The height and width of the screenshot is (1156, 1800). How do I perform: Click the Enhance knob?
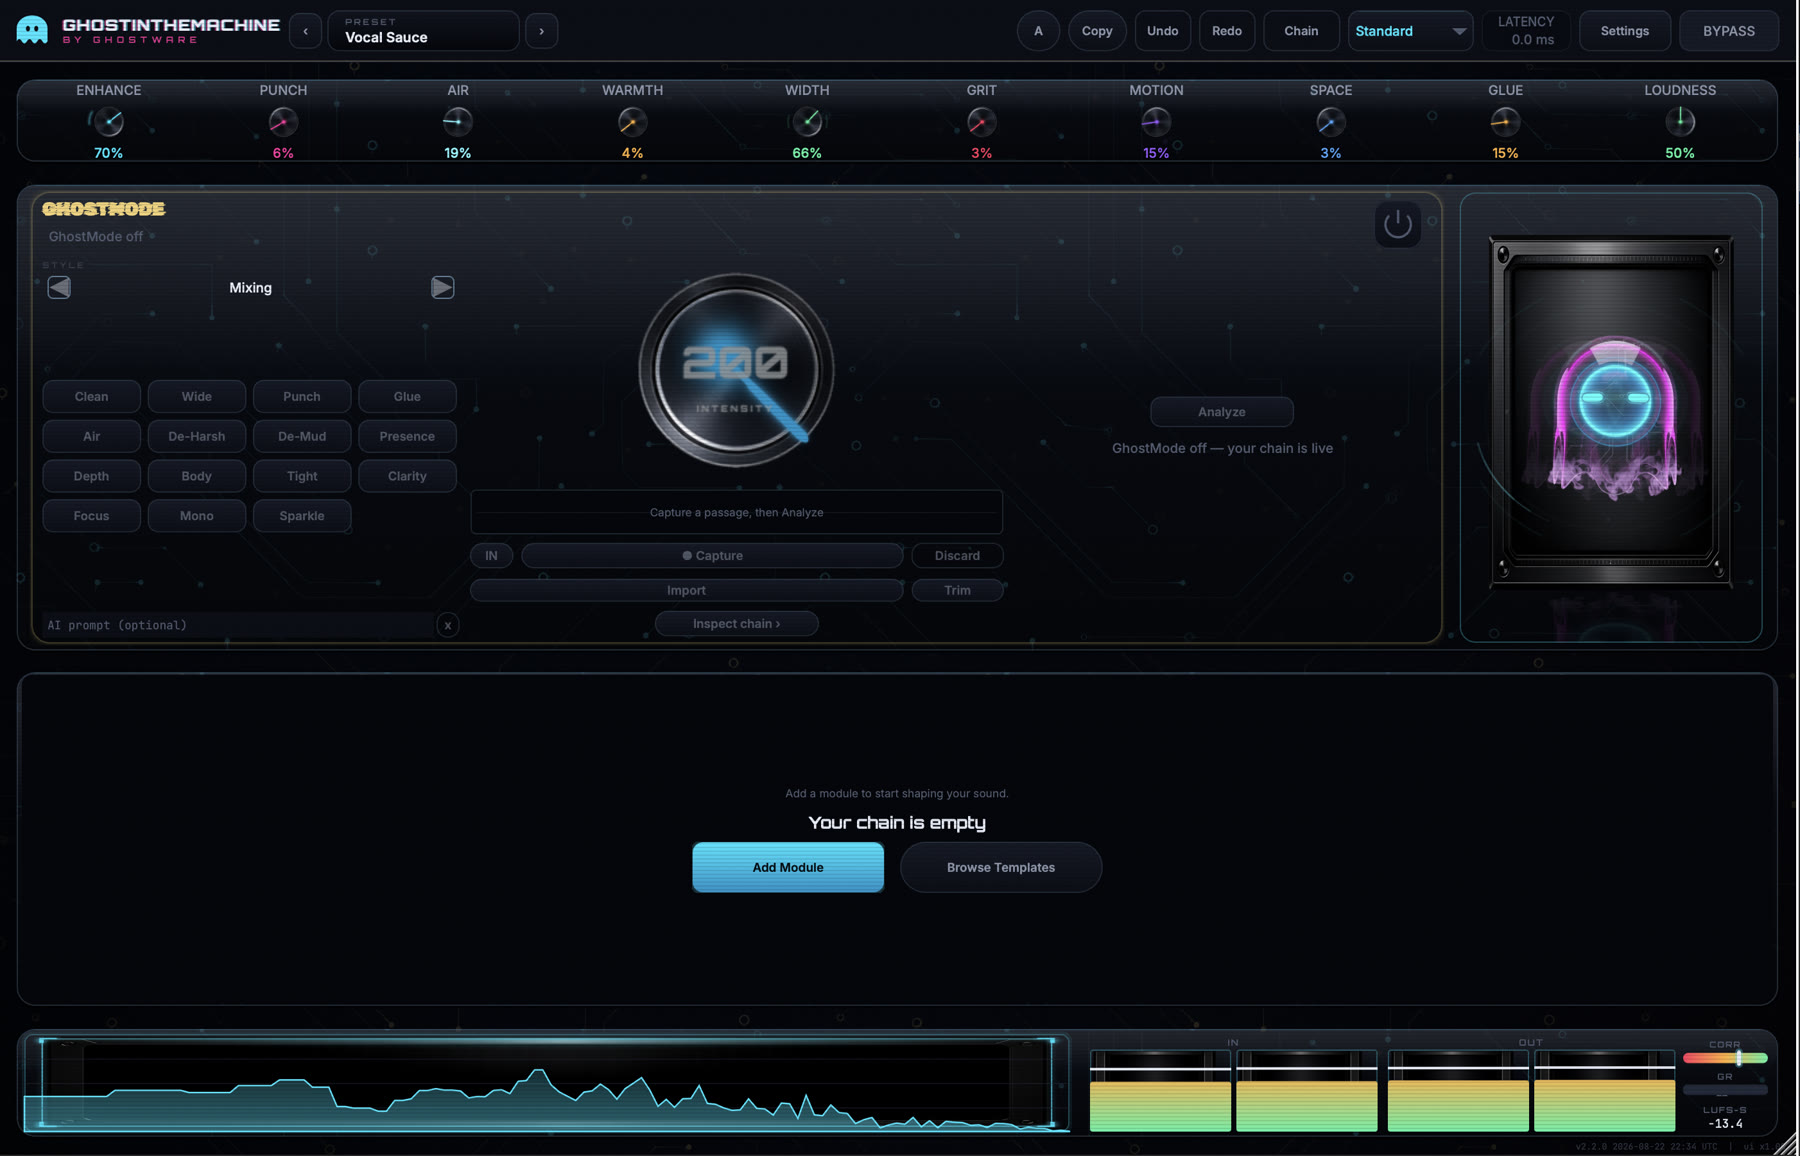coord(108,122)
